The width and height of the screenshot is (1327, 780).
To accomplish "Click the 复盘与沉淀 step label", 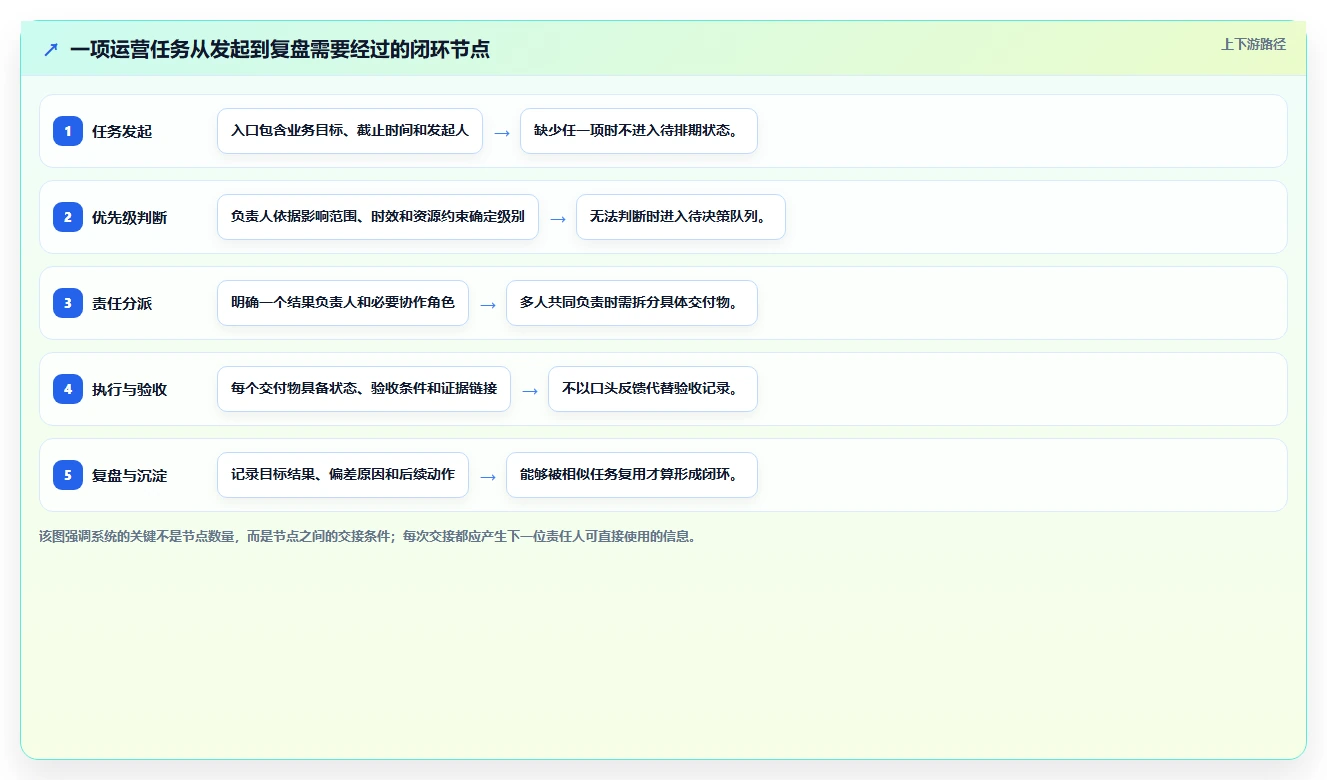I will coord(130,475).
